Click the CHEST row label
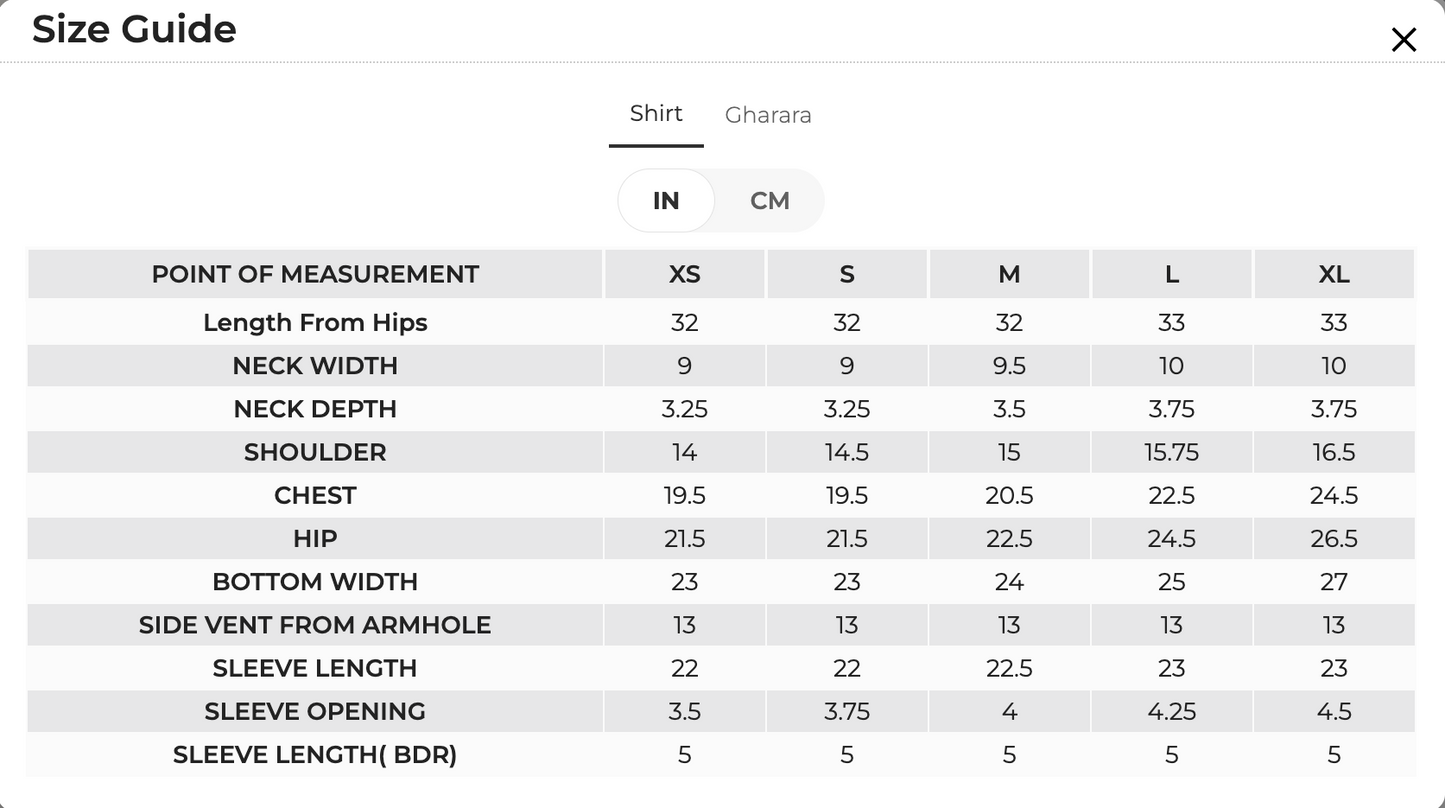The image size is (1445, 808). 315,495
